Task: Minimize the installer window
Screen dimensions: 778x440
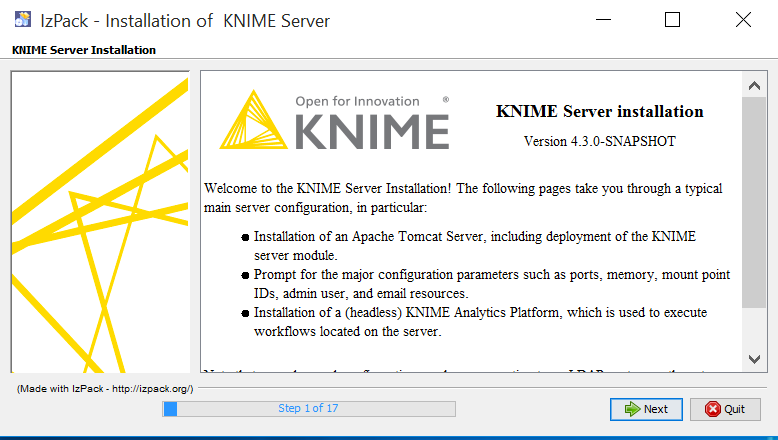Action: (x=603, y=20)
